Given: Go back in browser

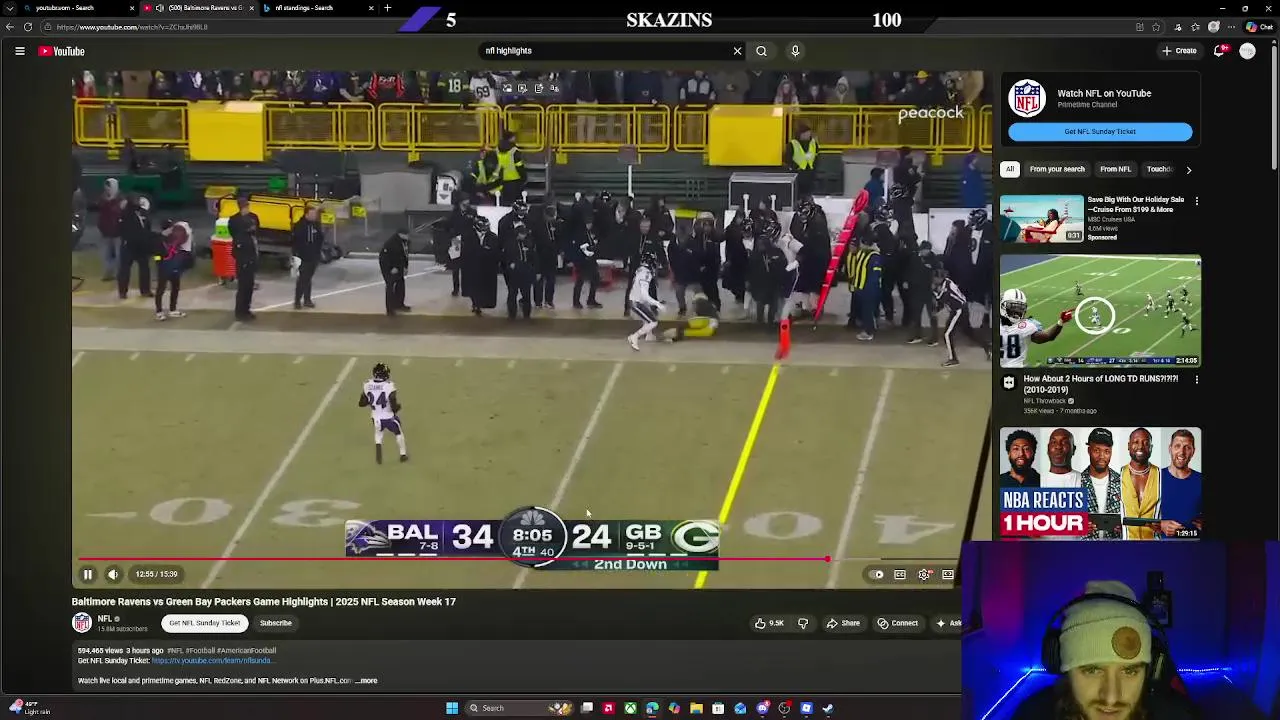Looking at the screenshot, I should (9, 27).
